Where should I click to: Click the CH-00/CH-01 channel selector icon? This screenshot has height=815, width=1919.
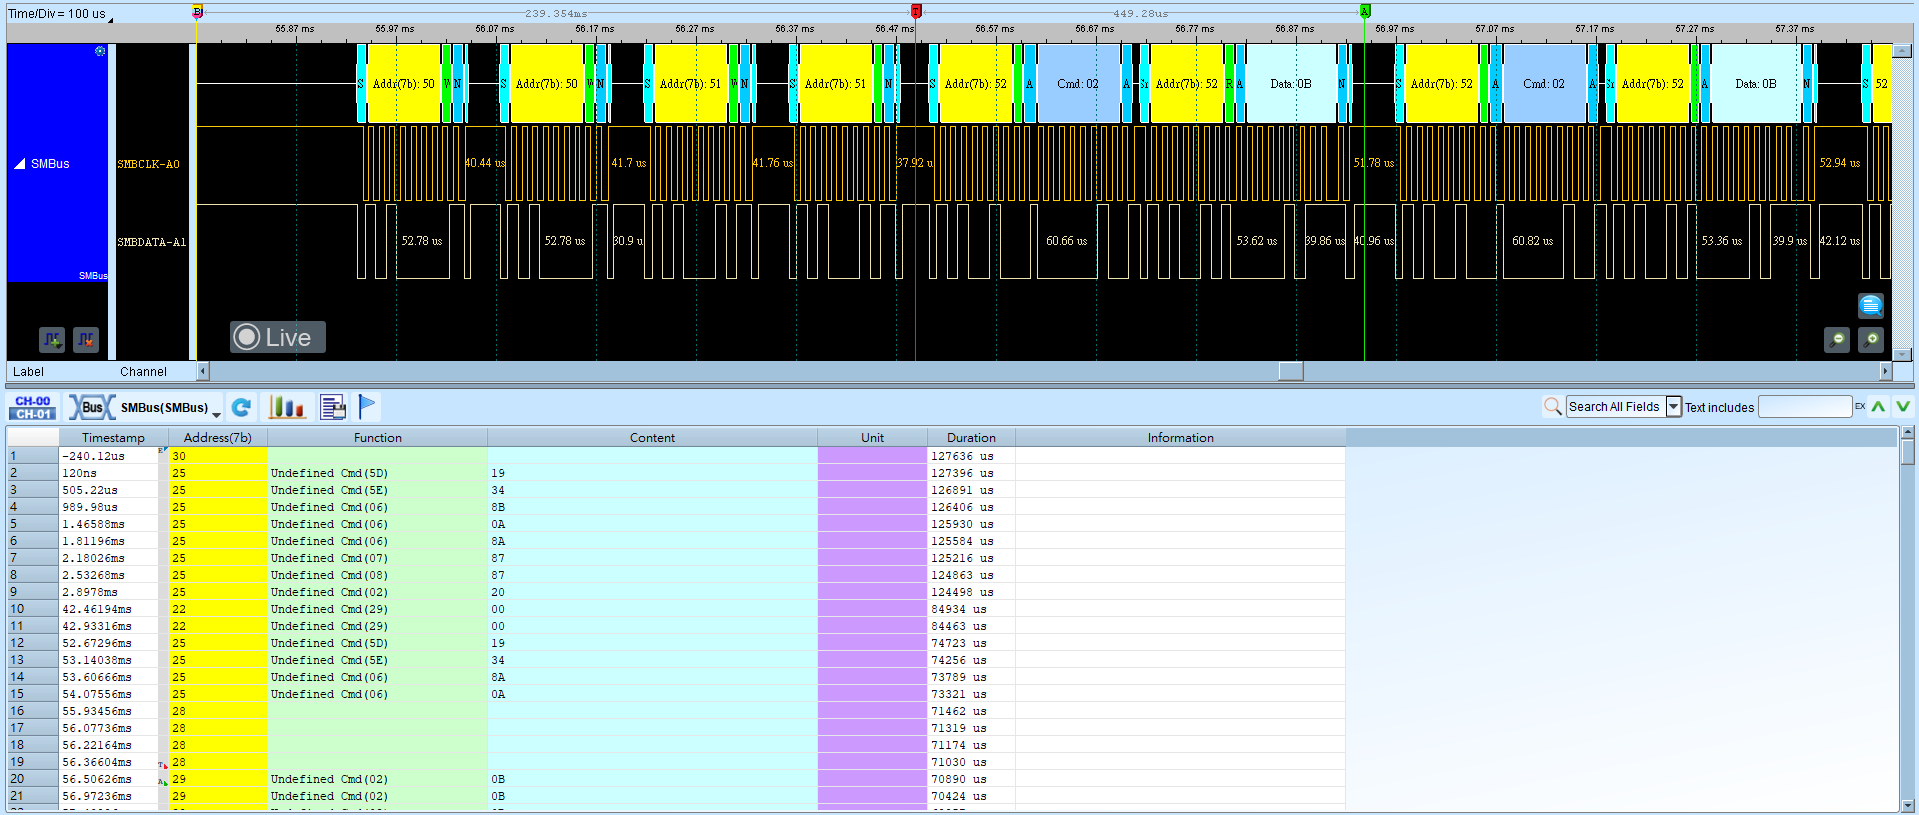point(33,407)
